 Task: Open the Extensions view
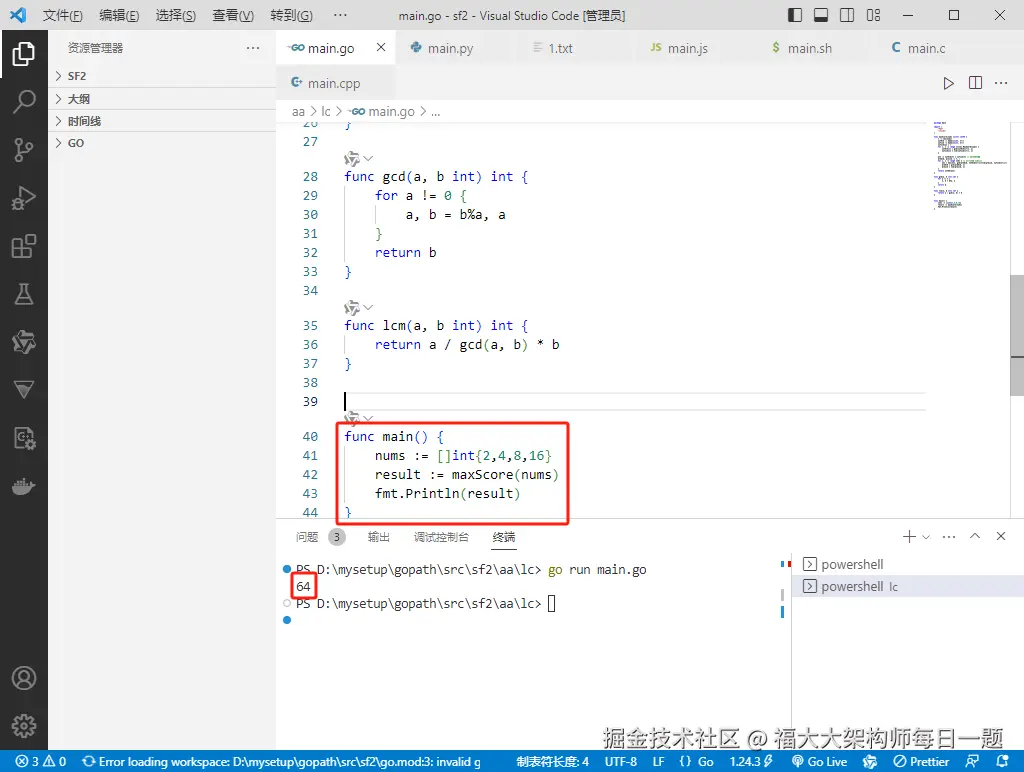(x=24, y=246)
